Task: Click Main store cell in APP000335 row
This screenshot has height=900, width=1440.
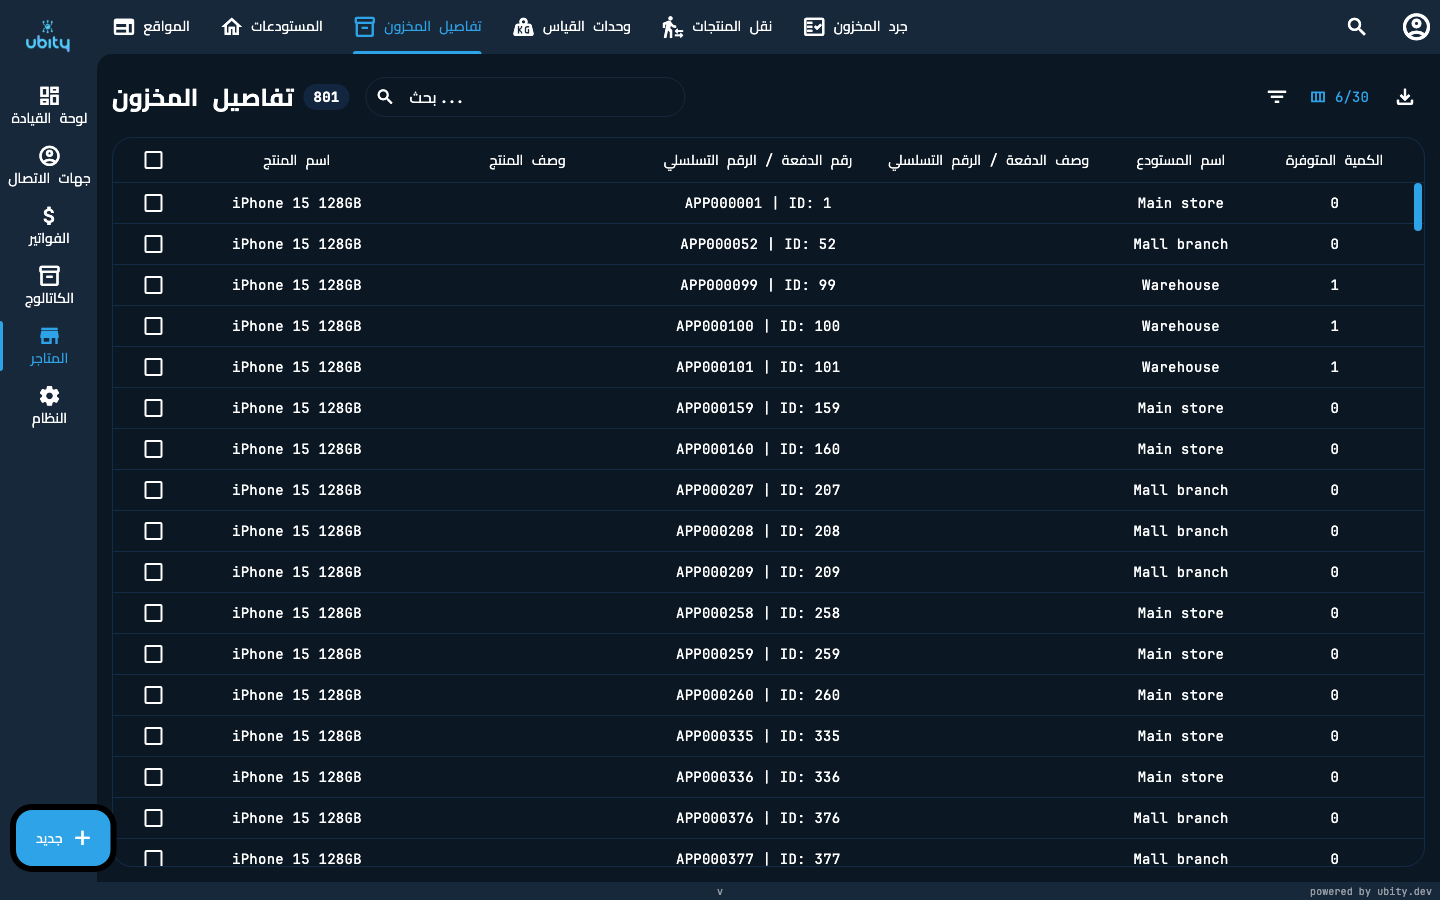Action: (1181, 736)
